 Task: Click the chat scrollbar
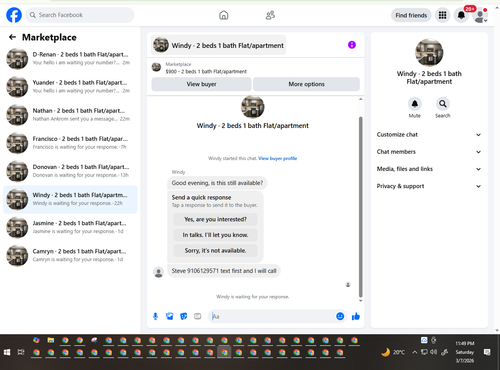[x=360, y=207]
